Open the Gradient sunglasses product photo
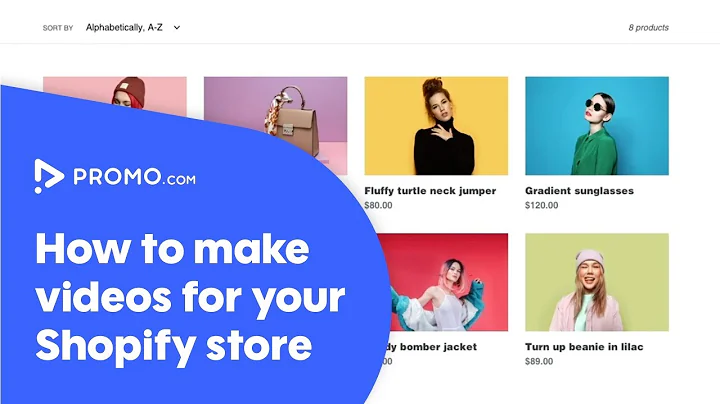720x404 pixels. (x=597, y=126)
